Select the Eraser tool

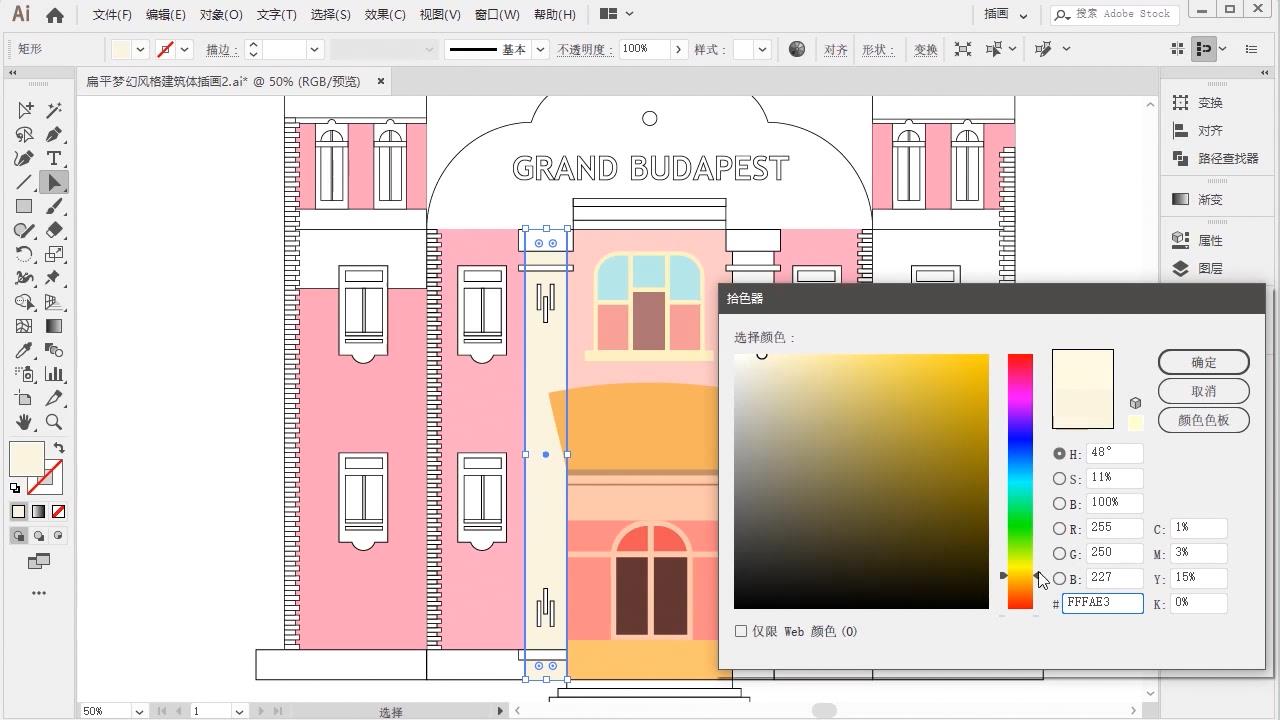(54, 230)
